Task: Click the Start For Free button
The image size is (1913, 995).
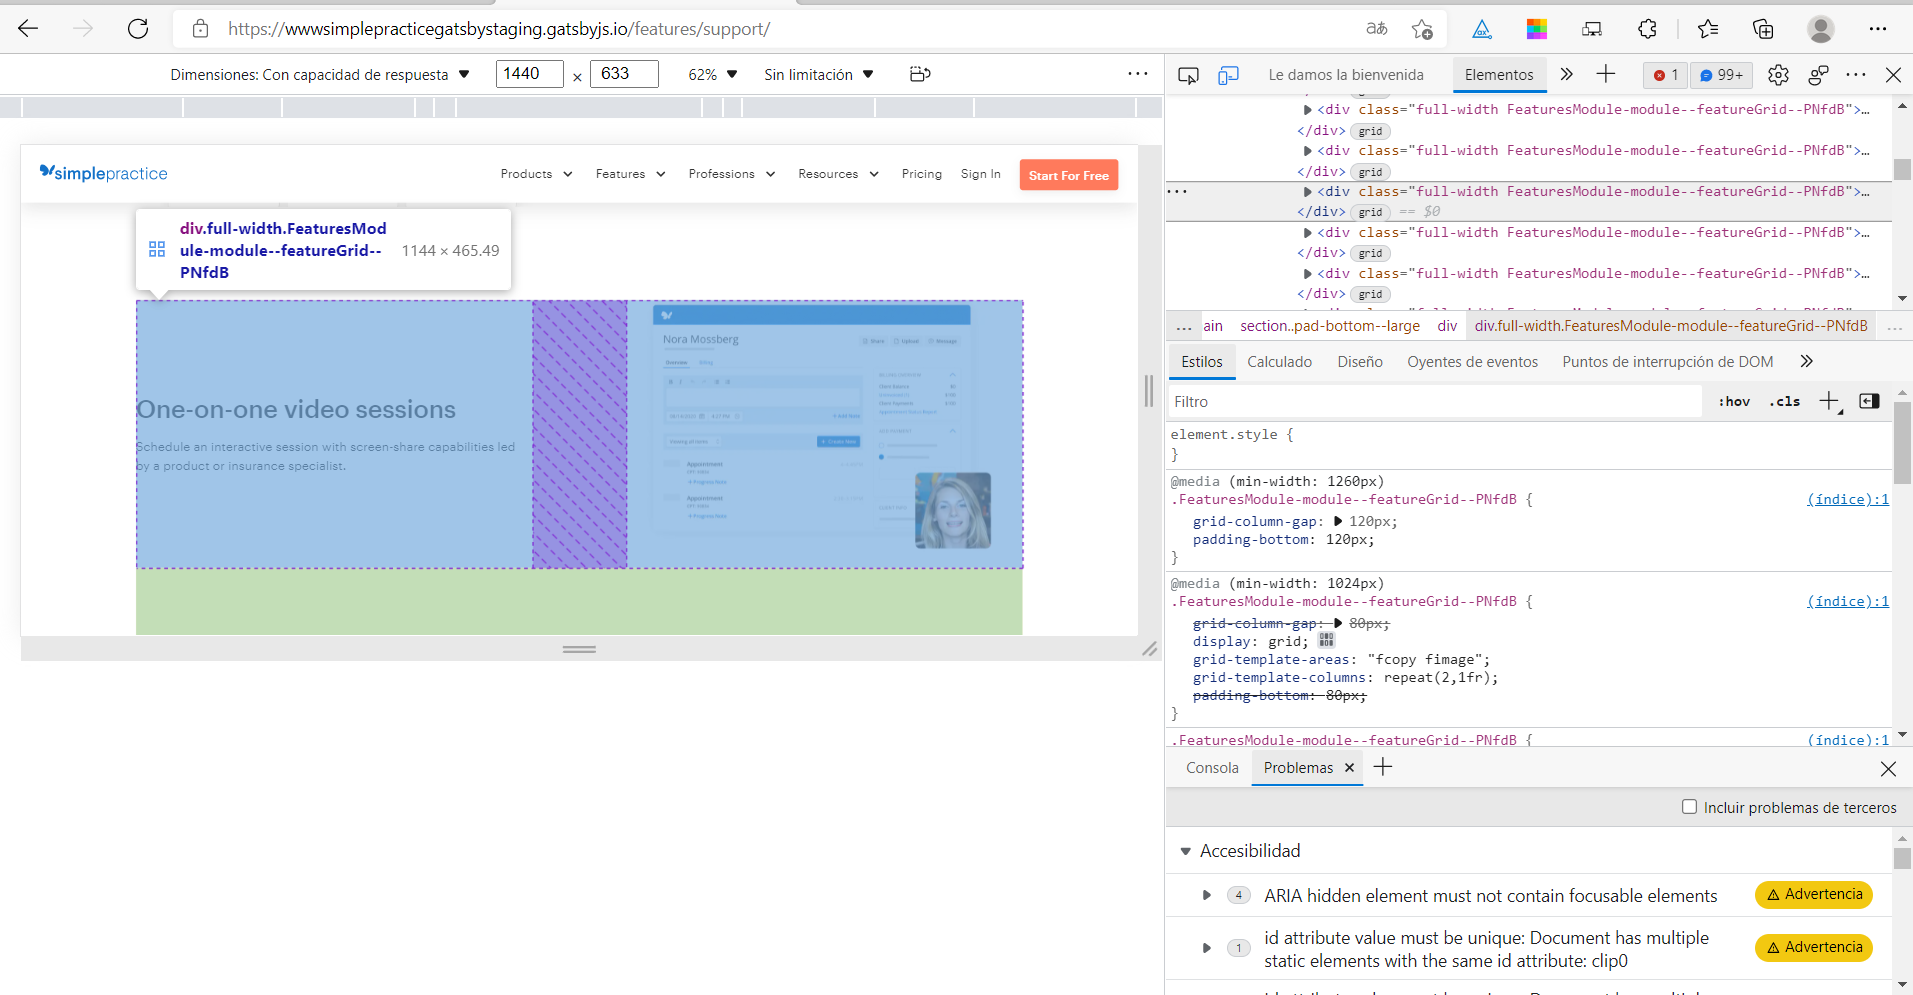Action: click(1068, 175)
